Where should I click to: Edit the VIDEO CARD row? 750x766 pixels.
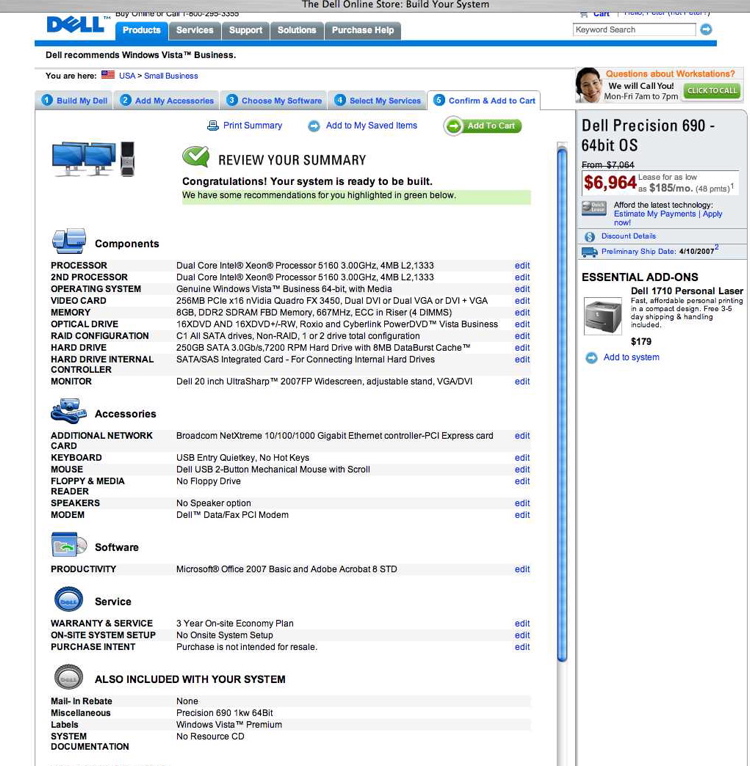click(x=522, y=301)
